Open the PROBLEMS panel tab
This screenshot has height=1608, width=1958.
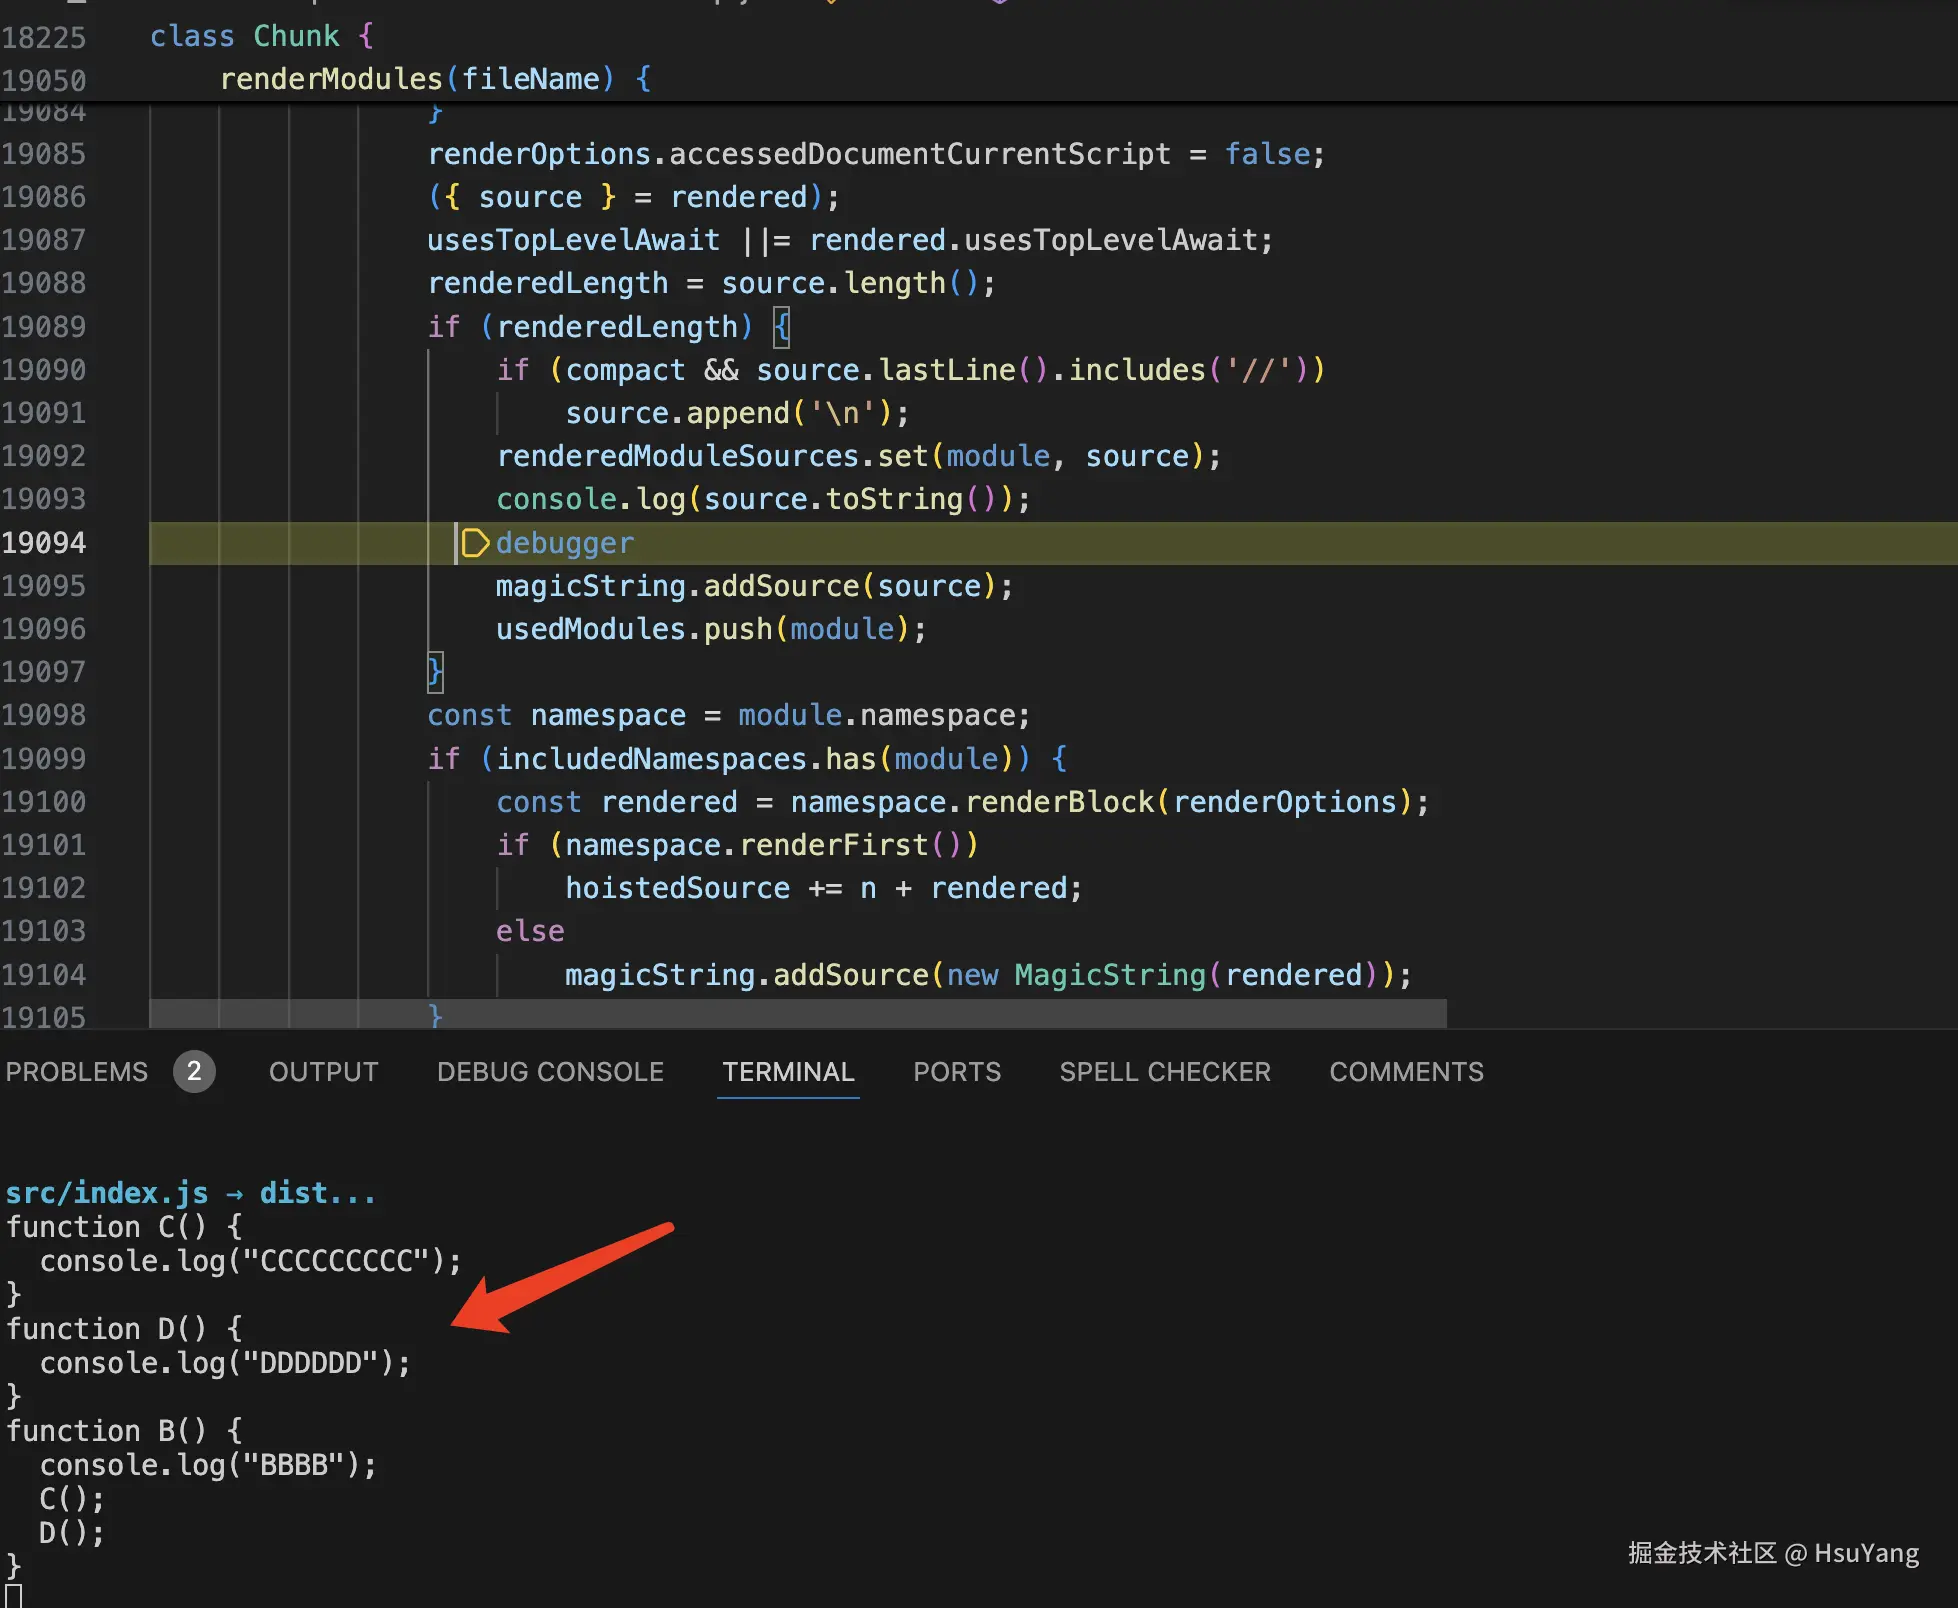coord(77,1072)
